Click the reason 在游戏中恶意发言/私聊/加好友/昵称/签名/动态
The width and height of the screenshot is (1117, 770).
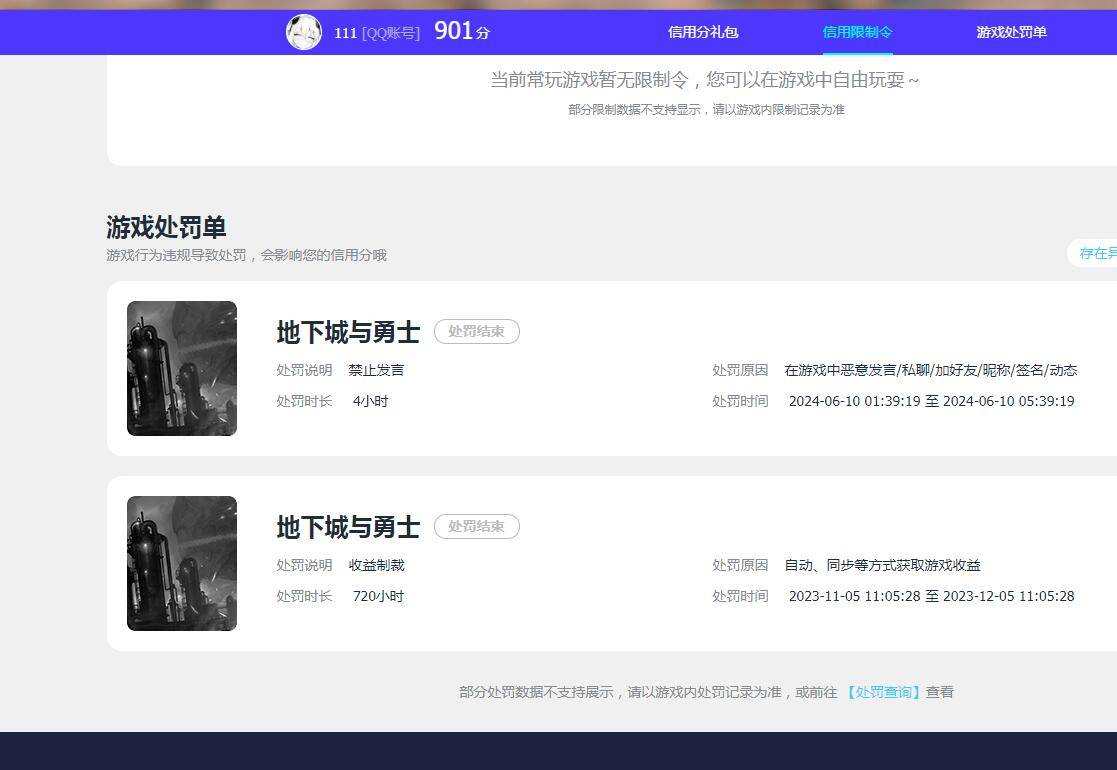930,370
